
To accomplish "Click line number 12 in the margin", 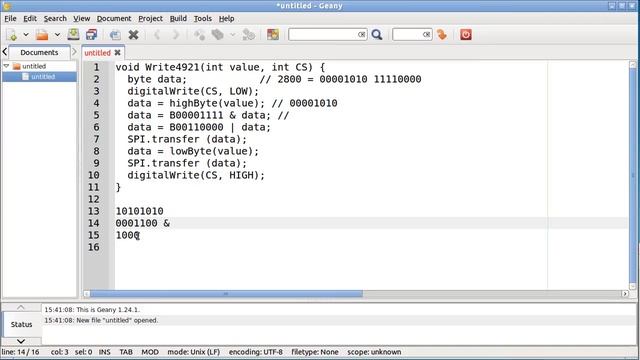I will click(x=93, y=199).
